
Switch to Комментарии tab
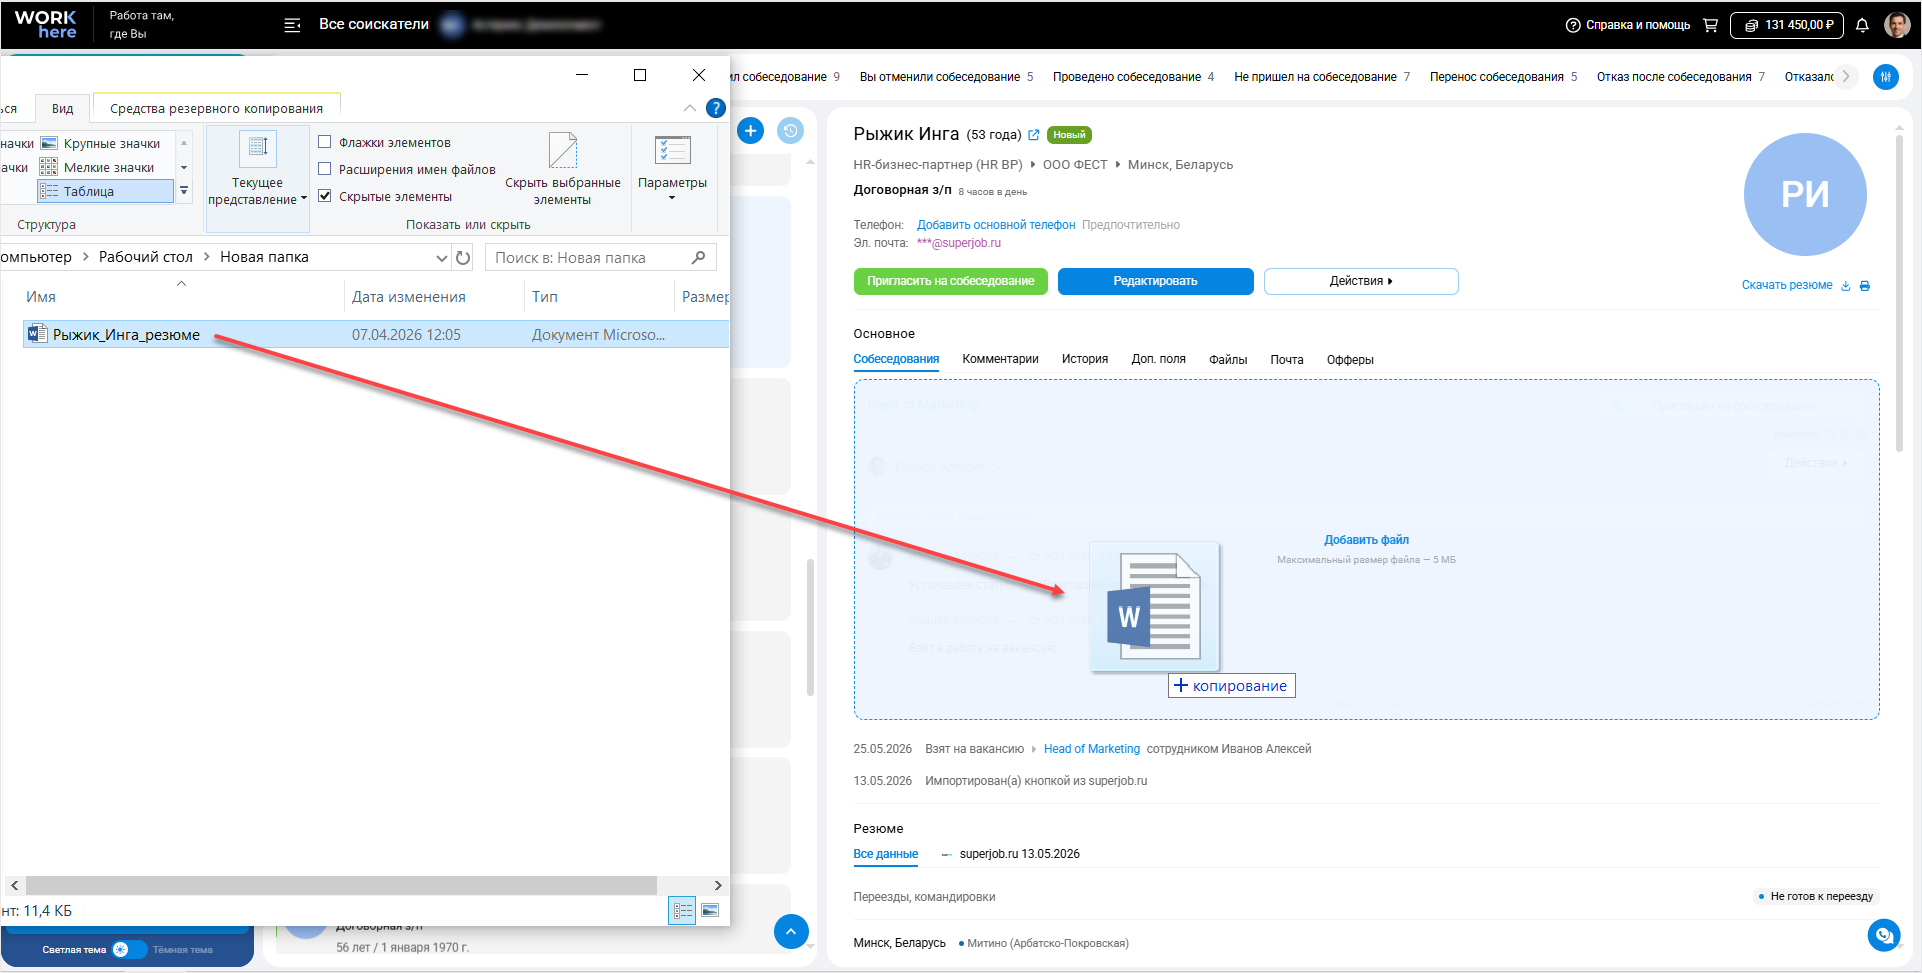[1000, 359]
